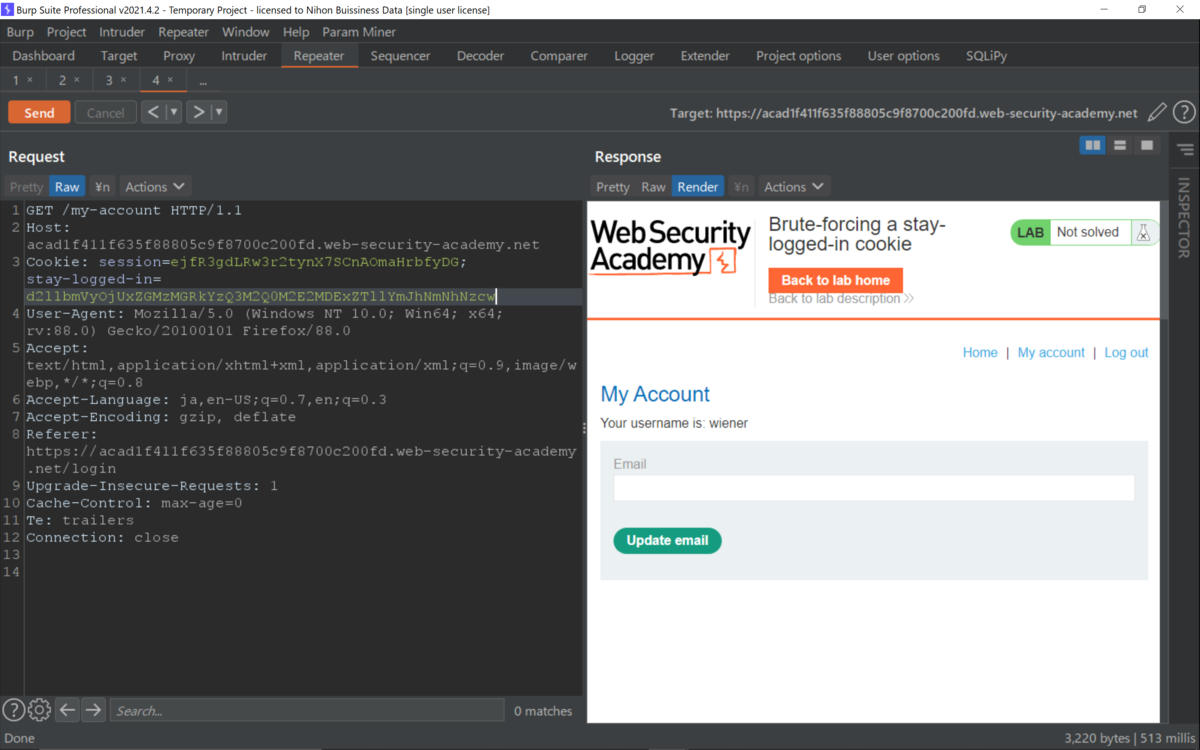Close Repeater tab 3
Image resolution: width=1200 pixels, height=750 pixels.
[123, 80]
